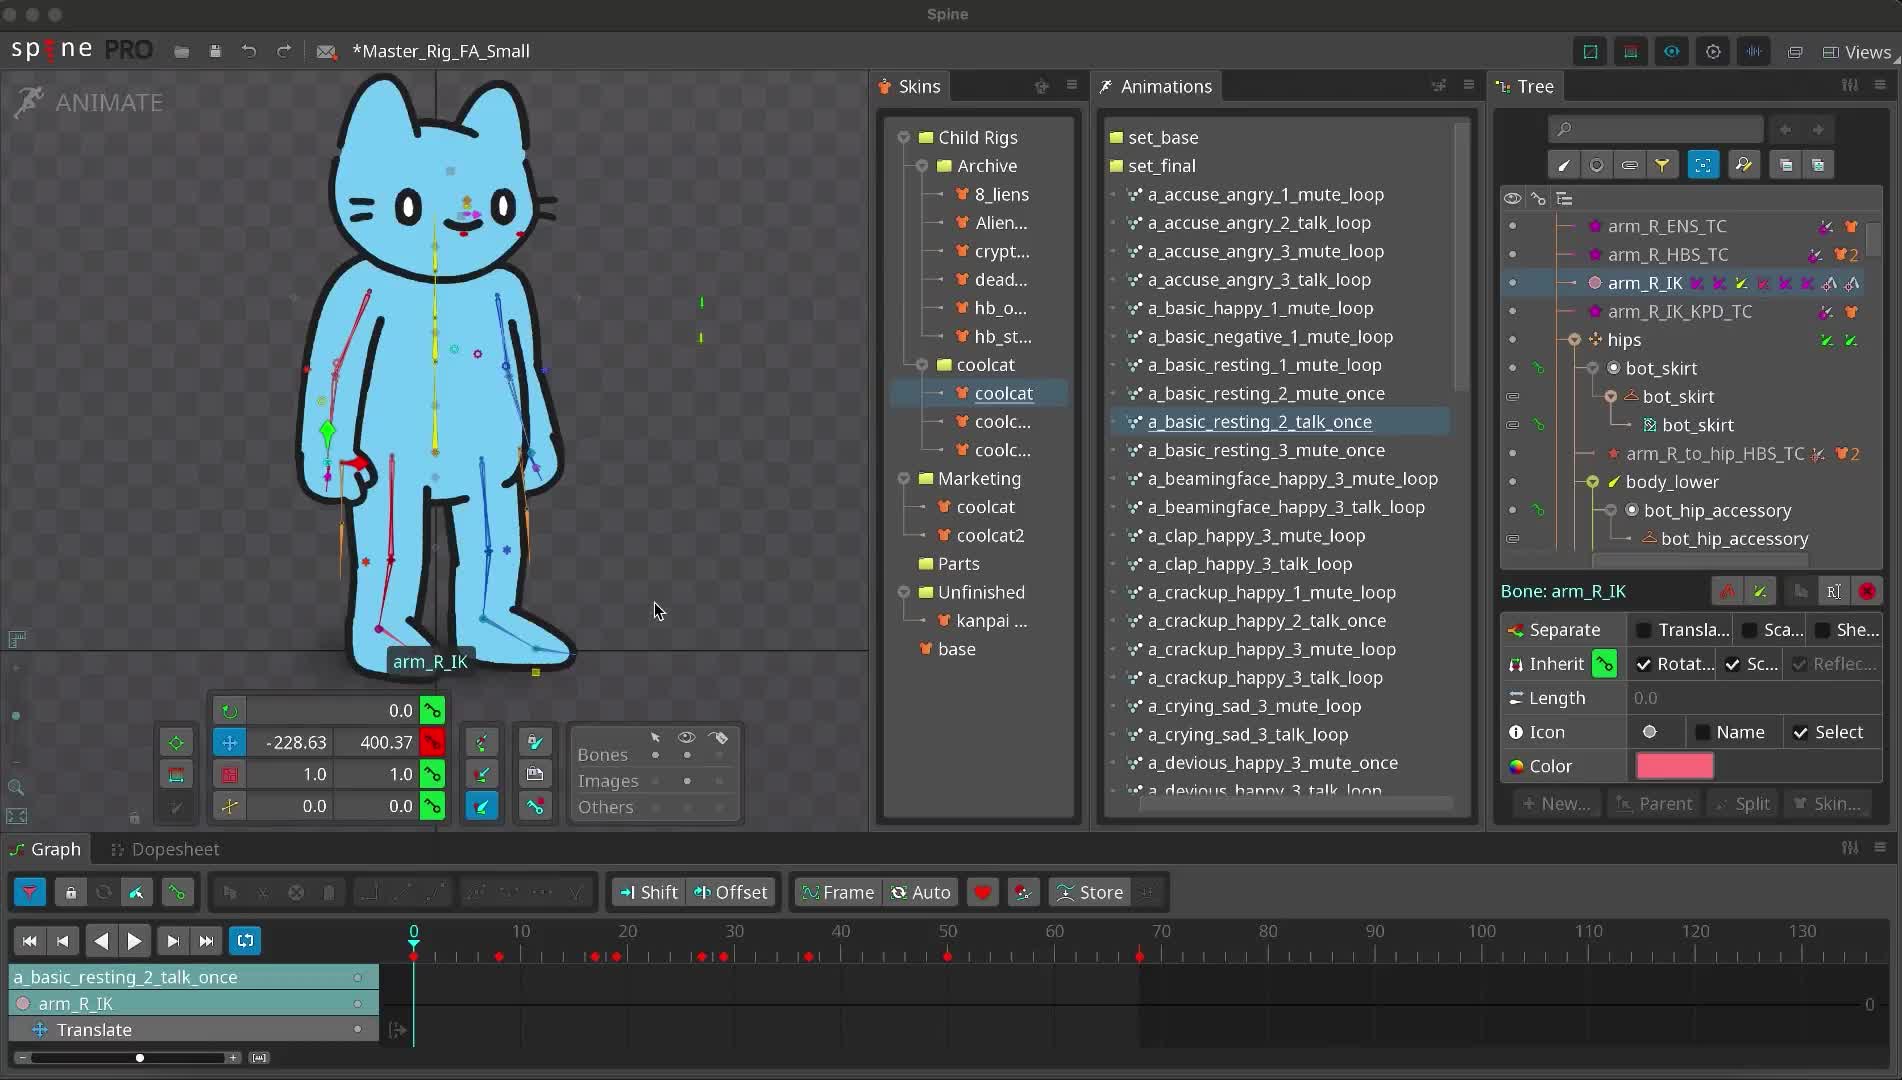The height and width of the screenshot is (1080, 1902).
Task: Enable Separate Shear checkbox
Action: (x=1822, y=630)
